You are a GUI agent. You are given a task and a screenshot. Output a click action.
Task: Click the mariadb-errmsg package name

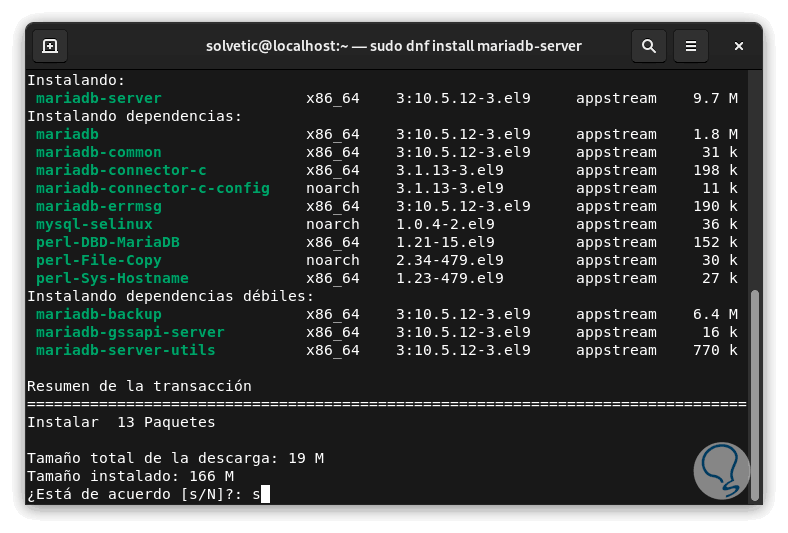pos(98,206)
